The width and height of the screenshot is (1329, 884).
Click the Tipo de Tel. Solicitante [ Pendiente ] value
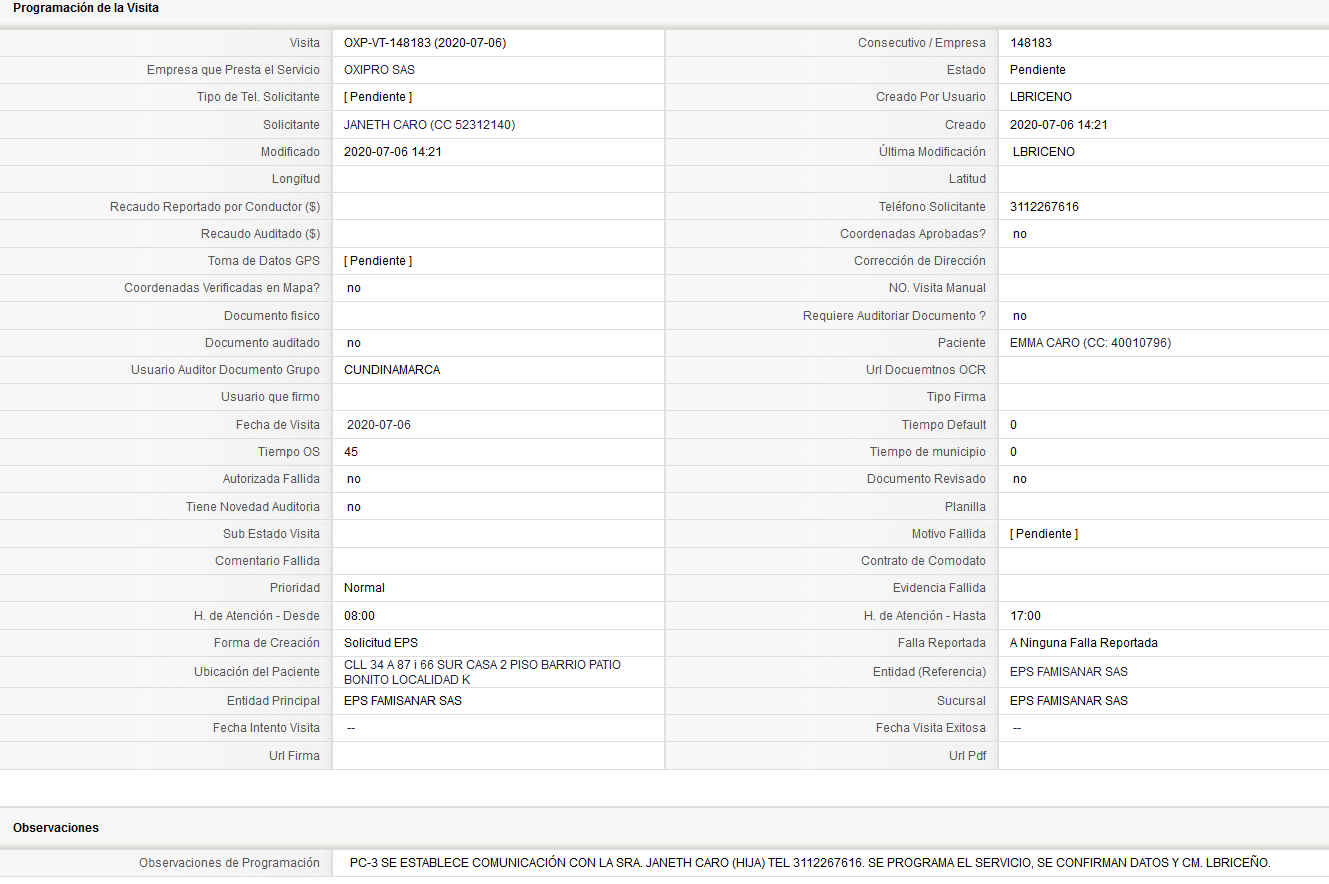[x=378, y=97]
